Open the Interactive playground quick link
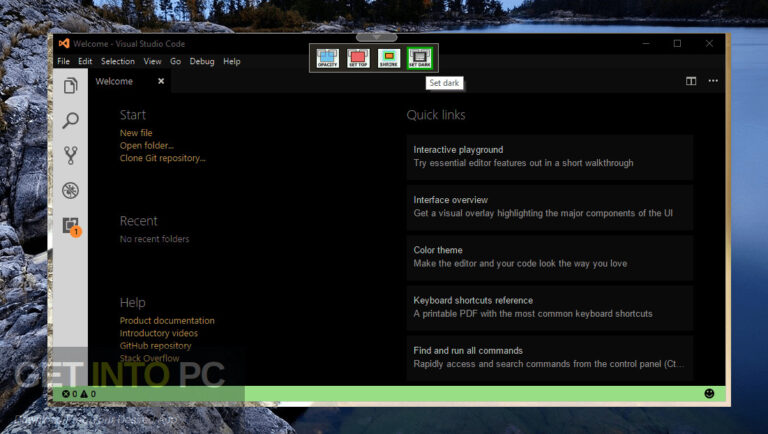 point(550,157)
